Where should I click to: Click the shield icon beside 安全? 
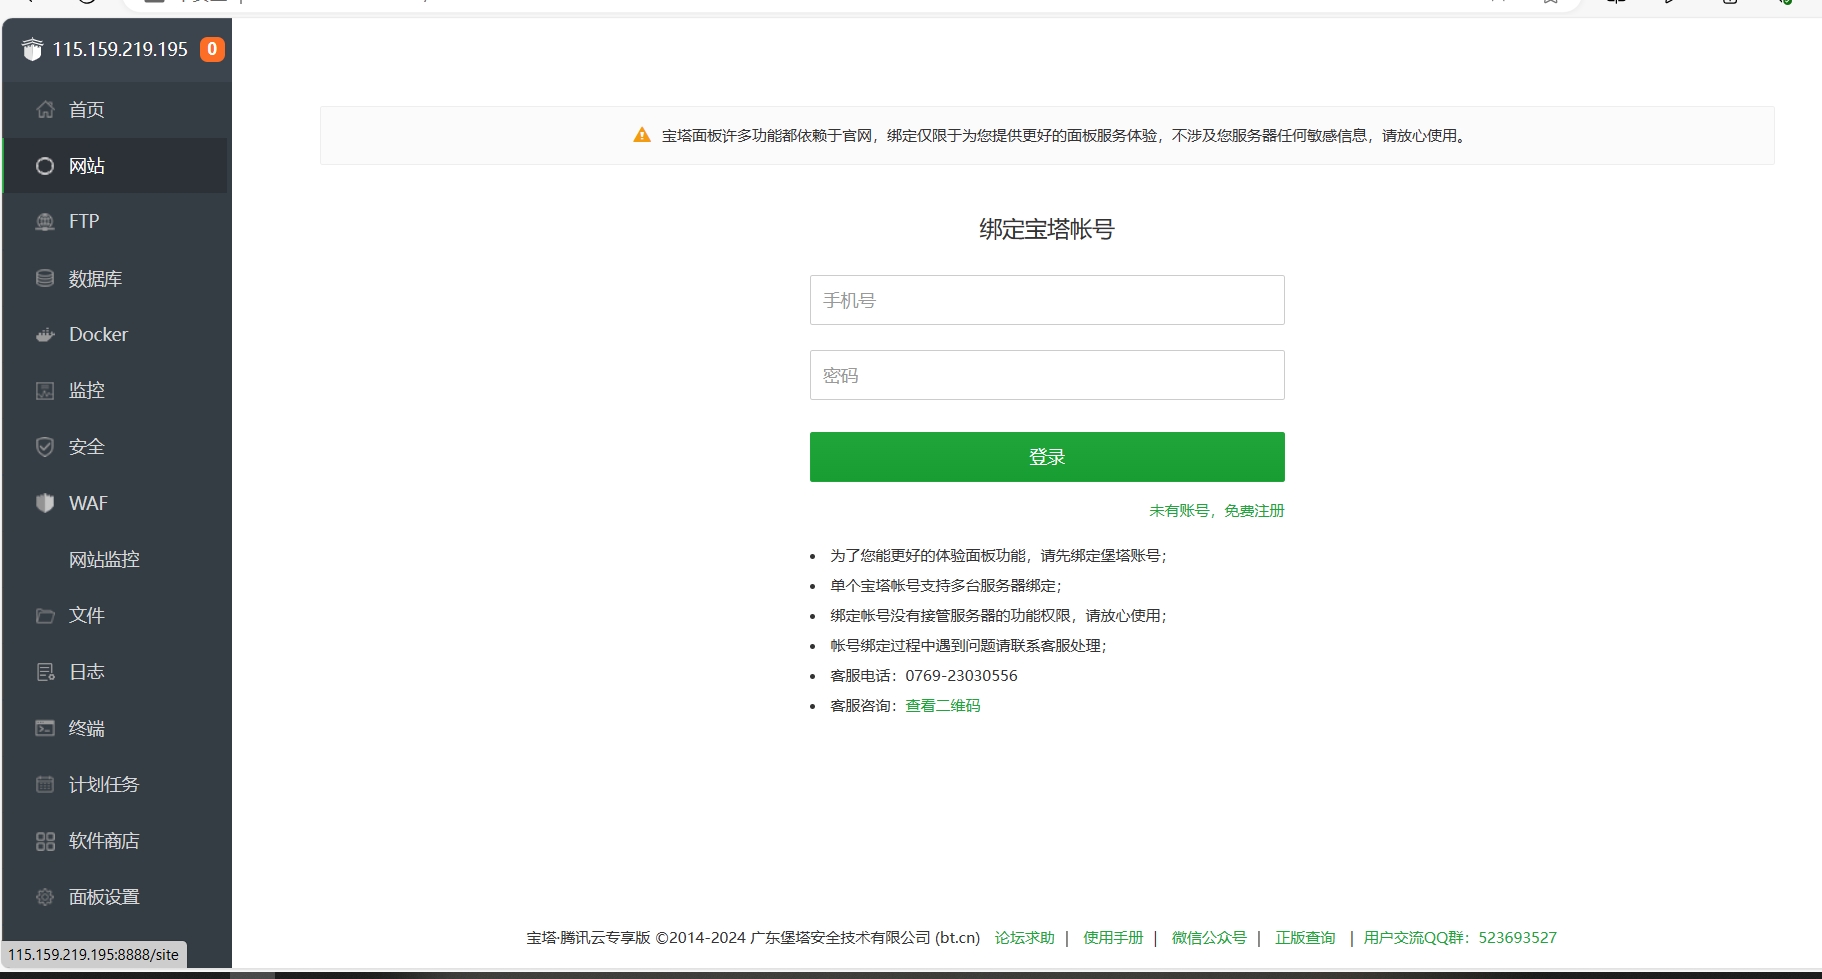(45, 447)
